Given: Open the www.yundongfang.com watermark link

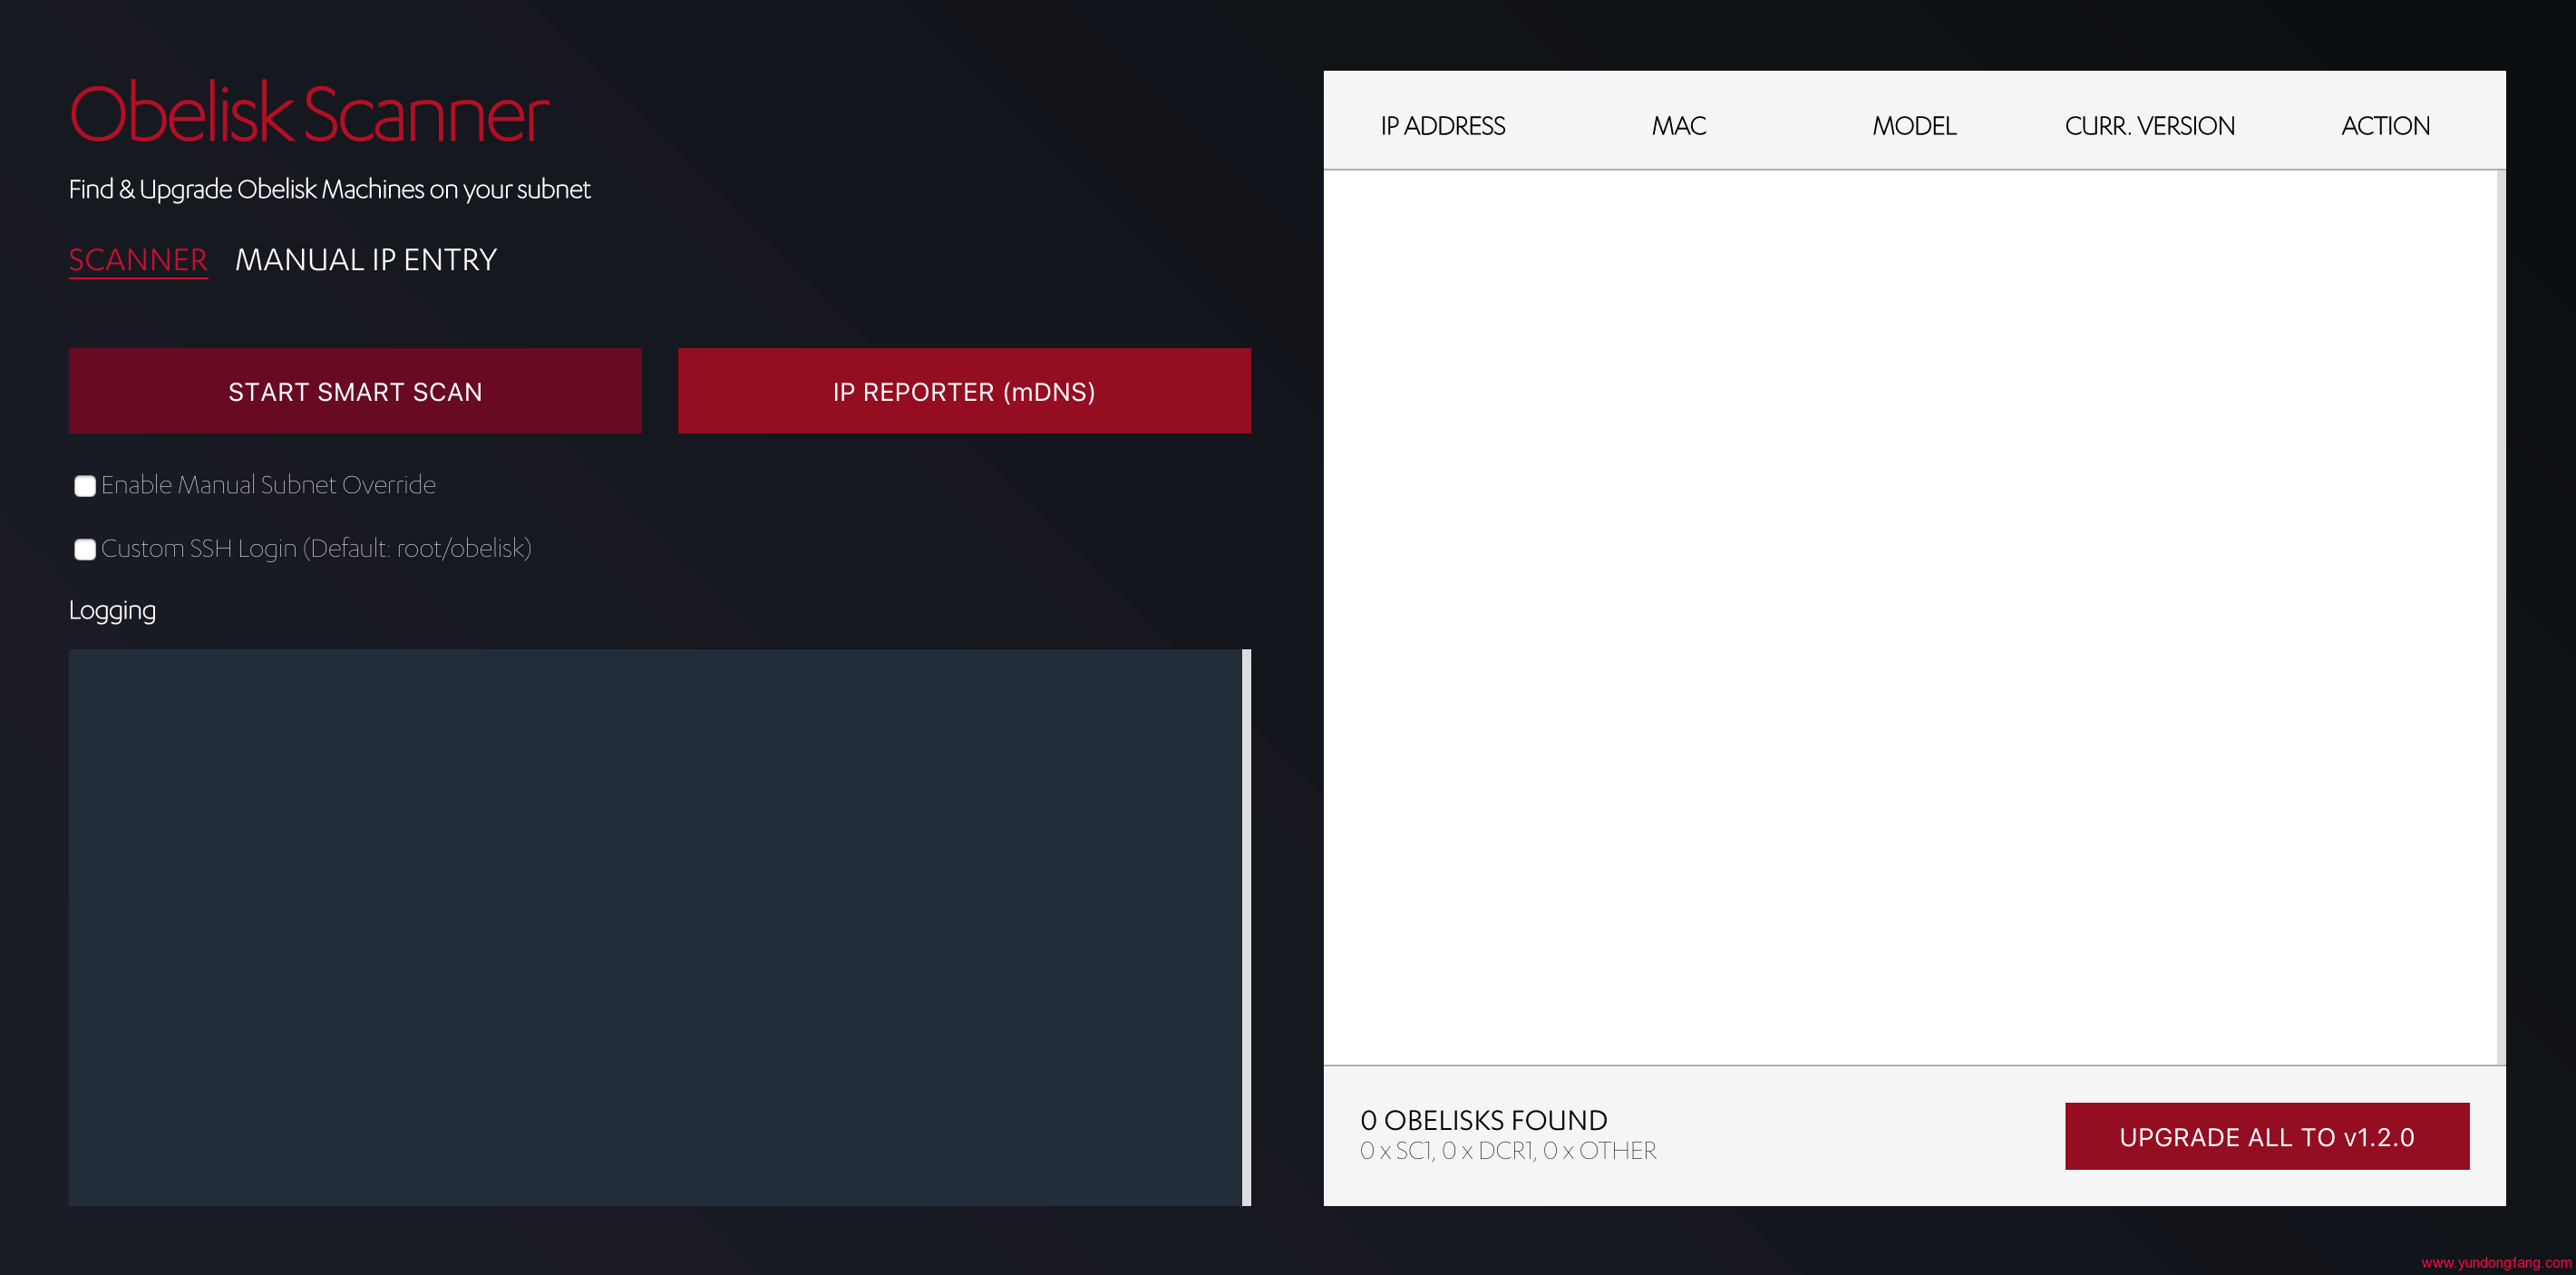Looking at the screenshot, I should [x=2495, y=1262].
